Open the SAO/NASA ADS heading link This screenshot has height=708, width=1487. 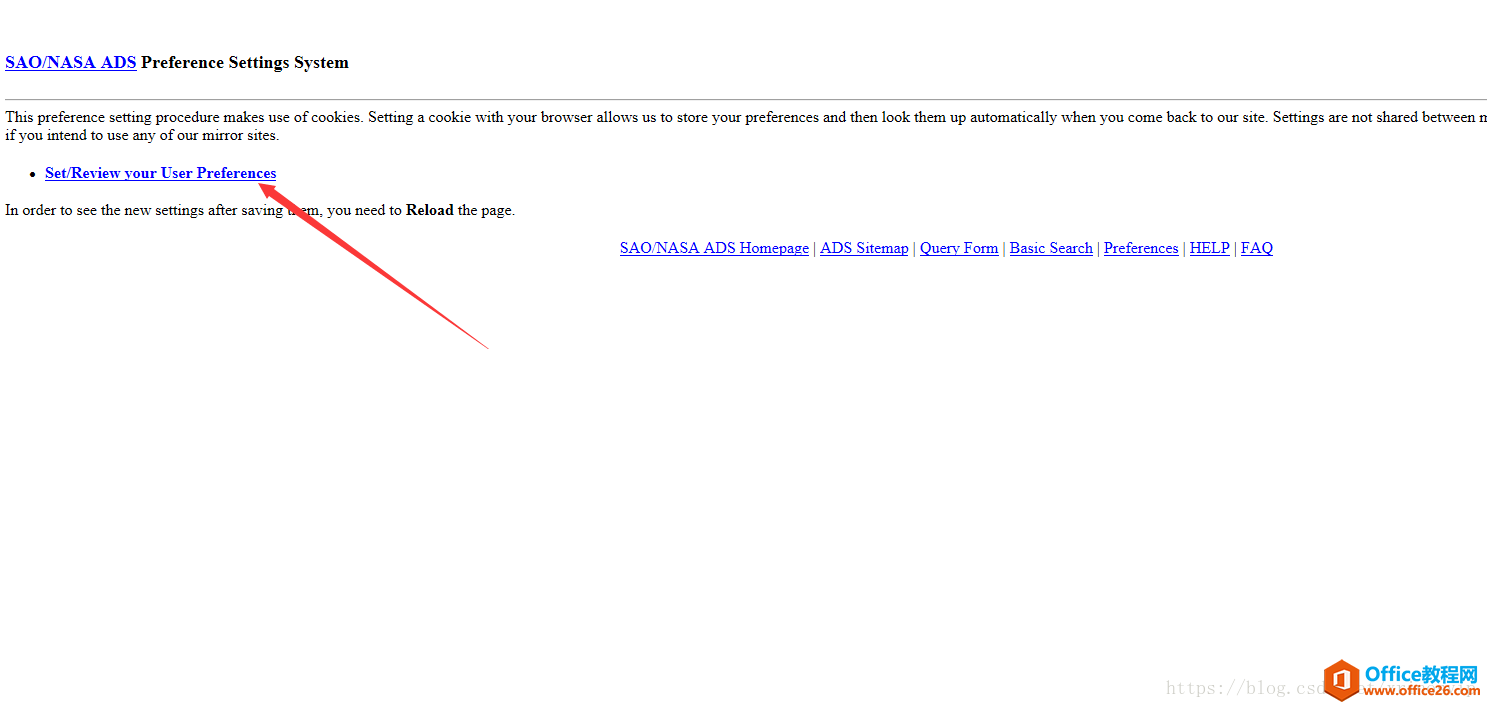tap(71, 62)
